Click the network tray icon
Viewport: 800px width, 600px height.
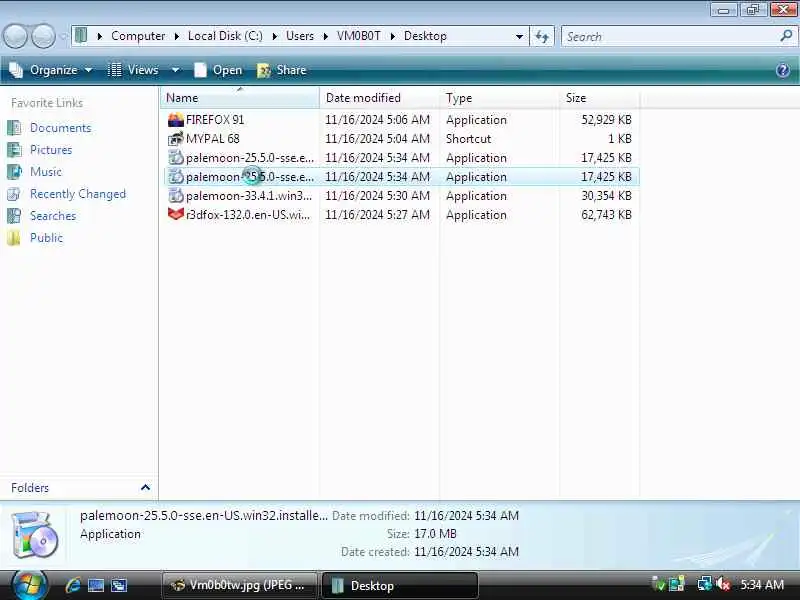point(705,585)
